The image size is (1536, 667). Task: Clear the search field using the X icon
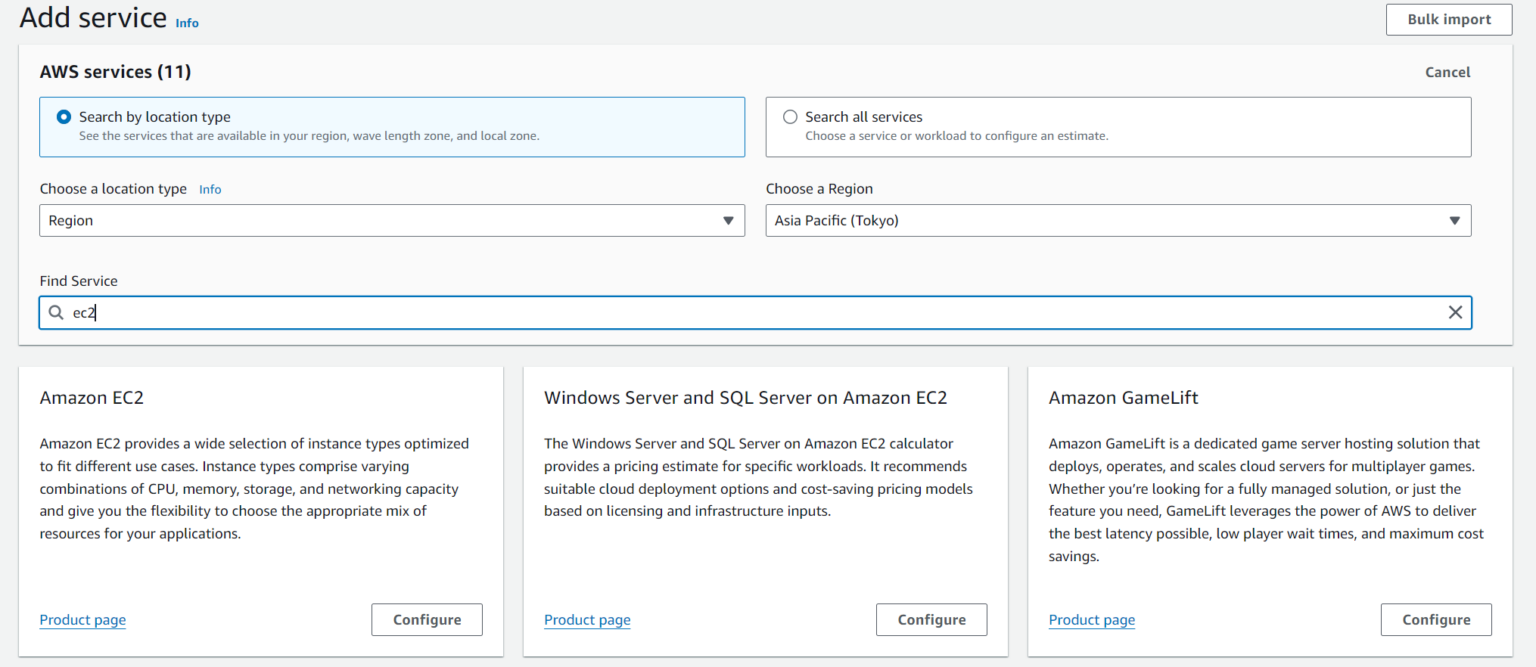(1456, 312)
